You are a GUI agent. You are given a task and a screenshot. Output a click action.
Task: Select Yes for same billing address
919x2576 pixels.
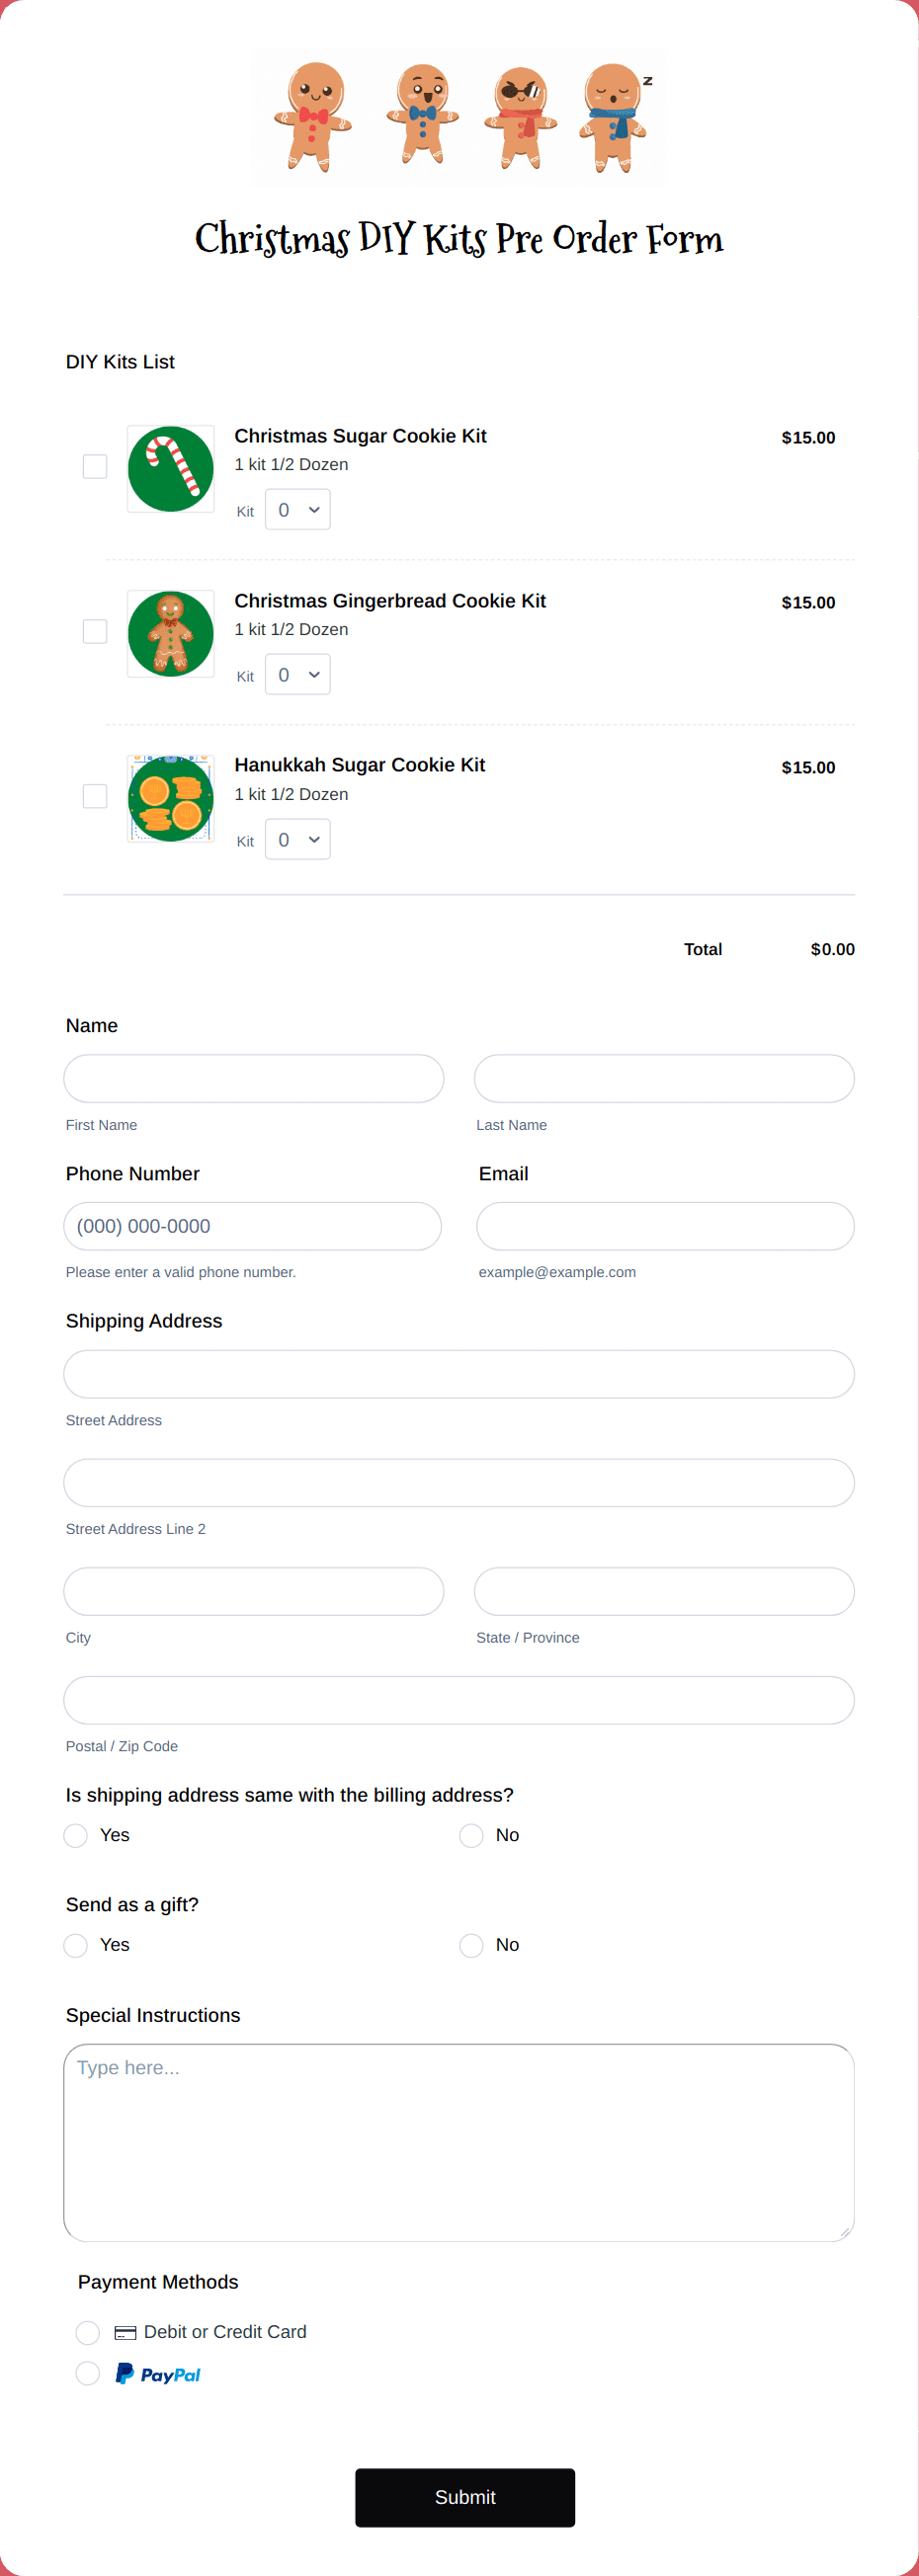click(75, 1836)
